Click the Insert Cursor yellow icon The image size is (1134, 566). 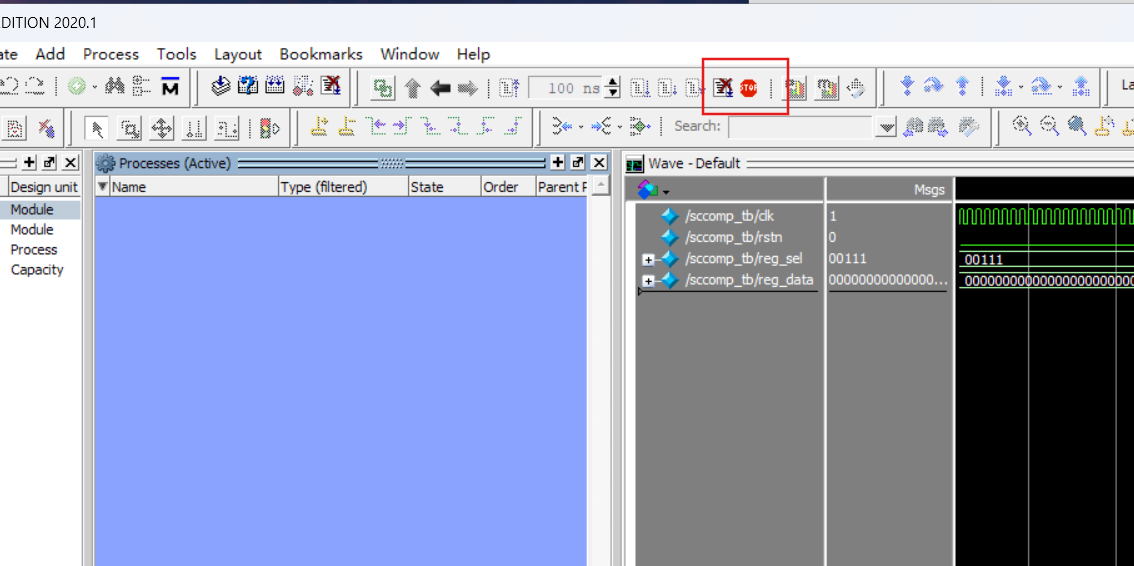[319, 127]
